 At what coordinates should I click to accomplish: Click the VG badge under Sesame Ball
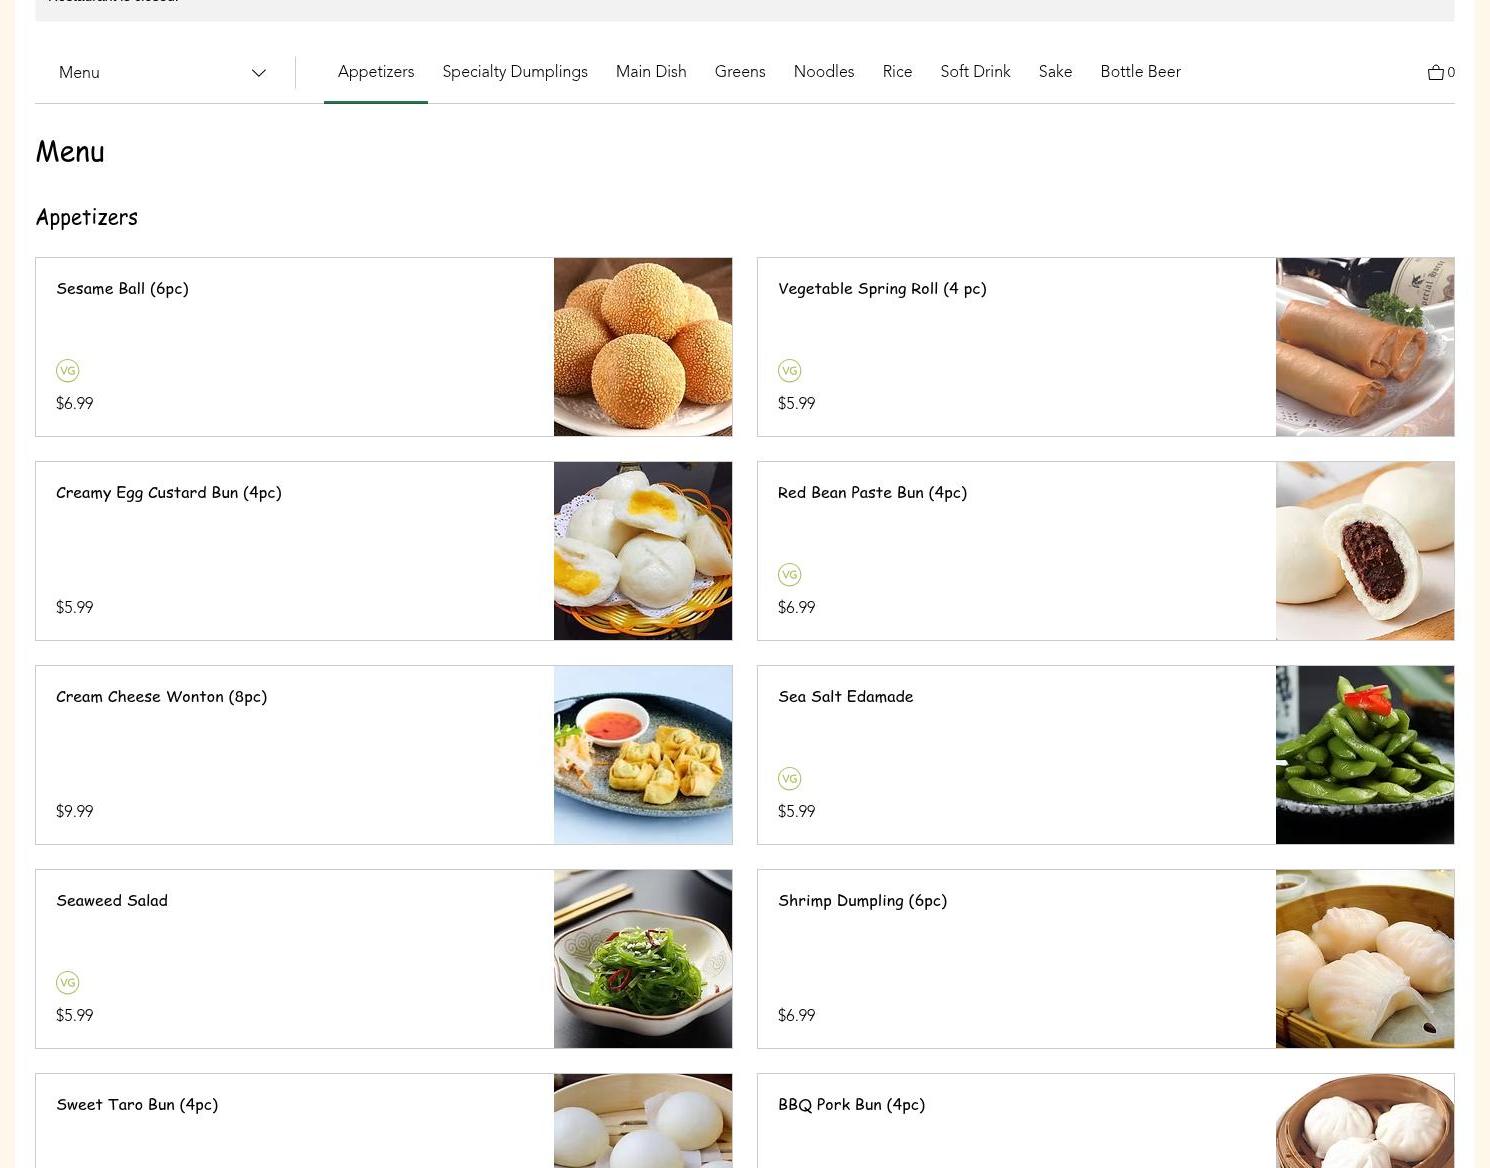coord(67,371)
